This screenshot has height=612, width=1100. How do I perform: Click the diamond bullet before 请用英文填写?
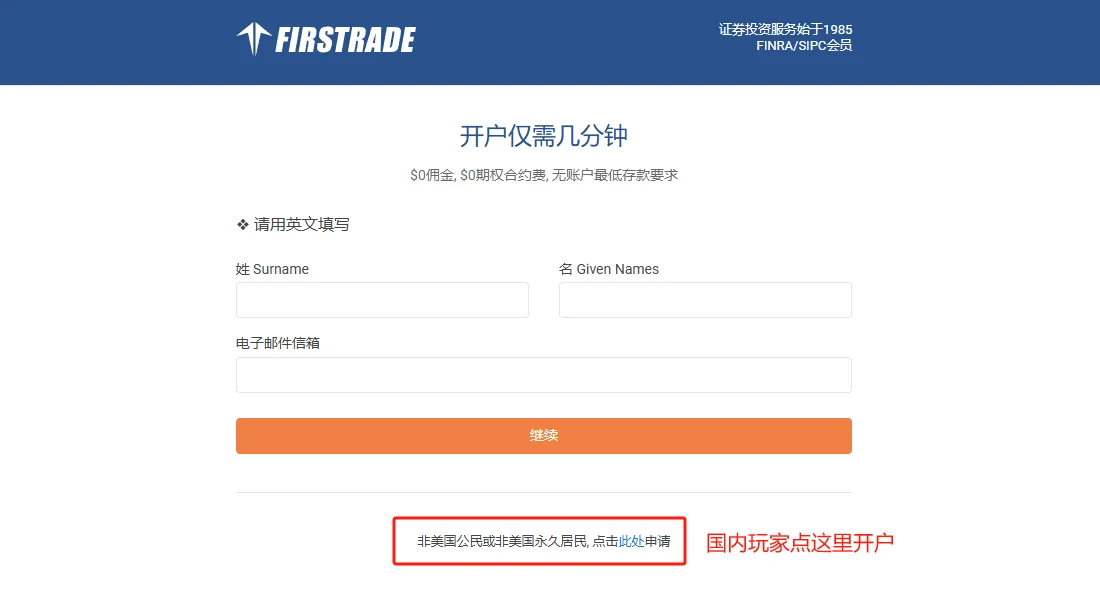point(243,225)
